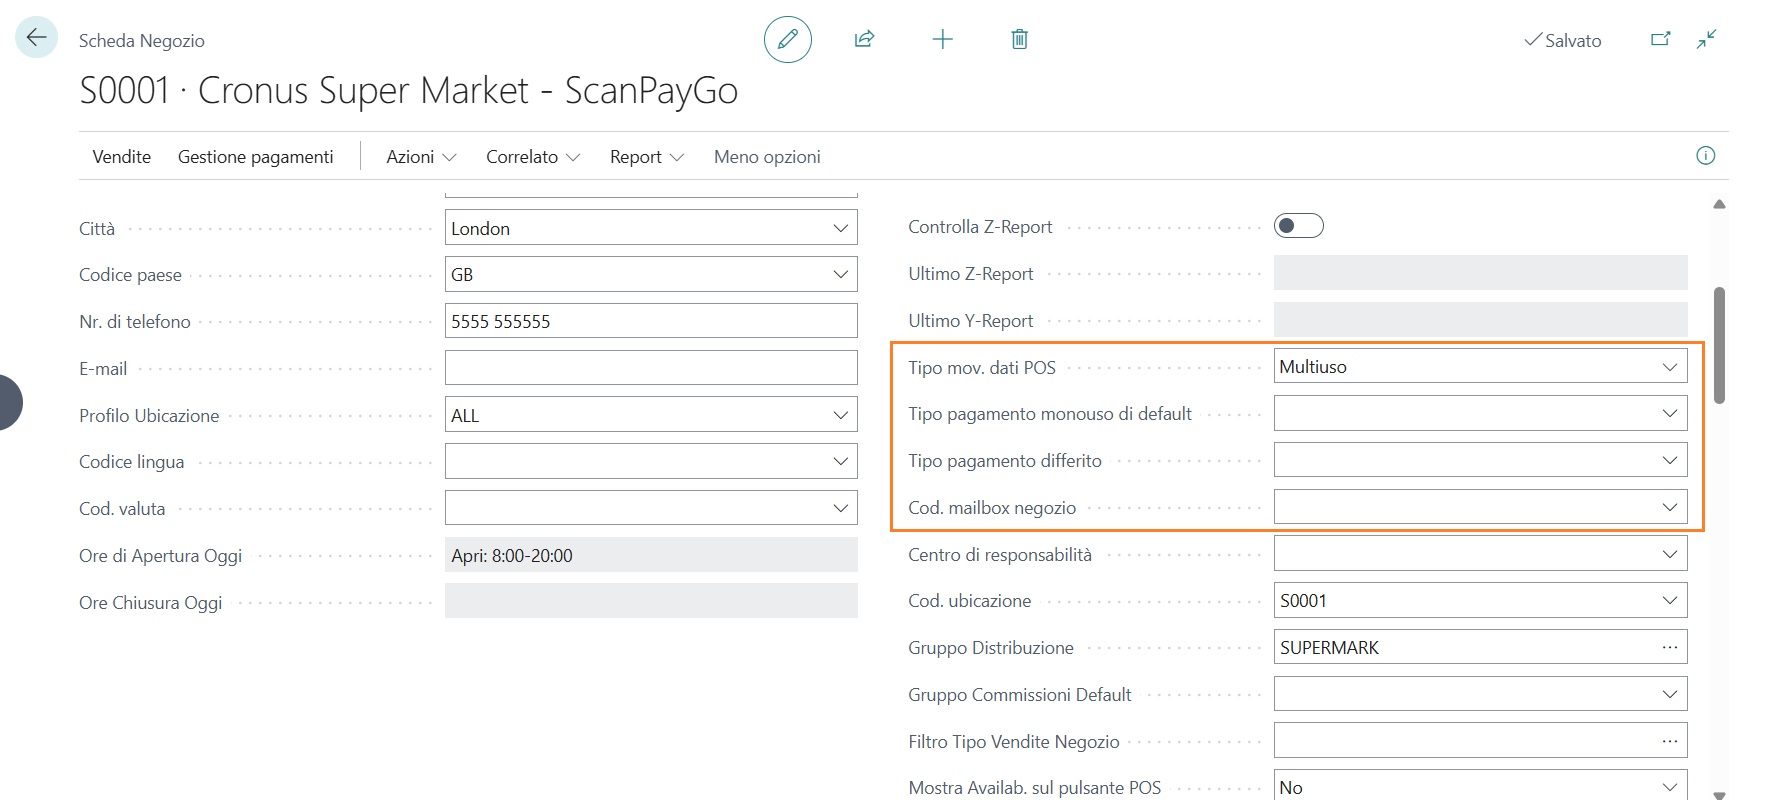Collapse the page with arrows icon

pyautogui.click(x=1707, y=40)
